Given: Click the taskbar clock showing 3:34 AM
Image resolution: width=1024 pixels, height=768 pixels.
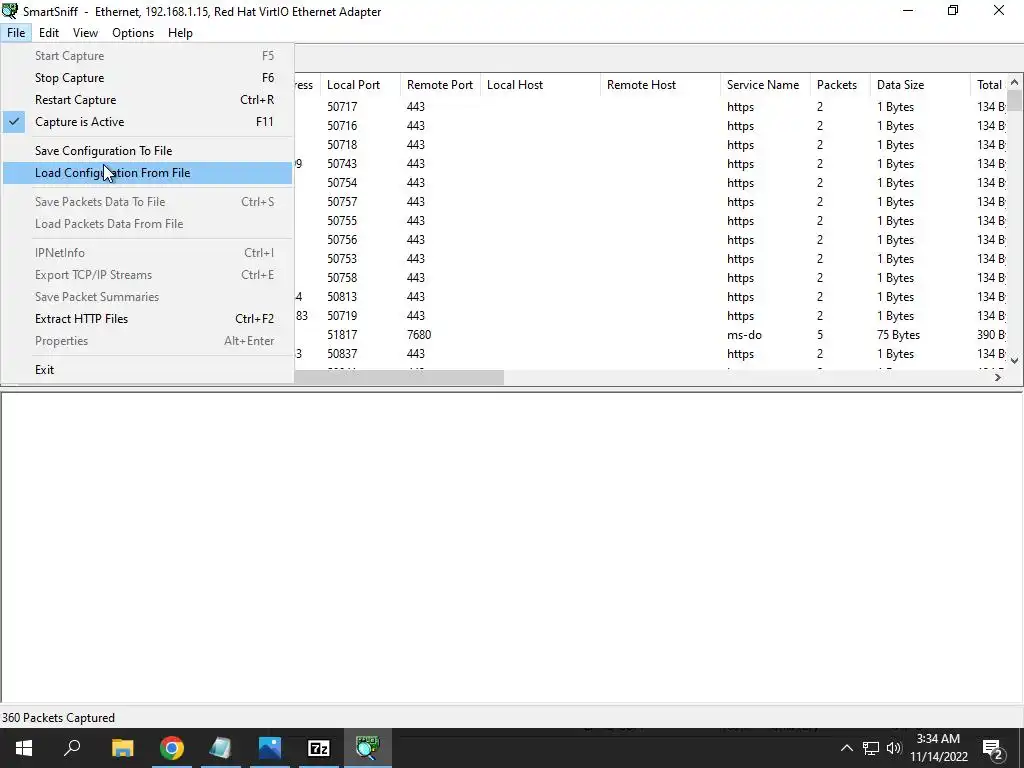Looking at the screenshot, I should click(x=938, y=748).
